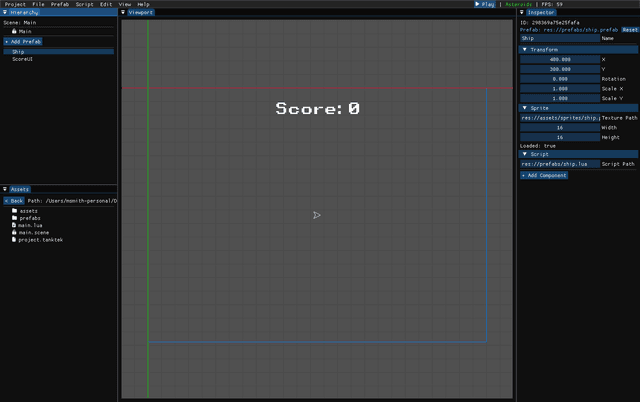Screen dimensions: 640x402
Task: Click the Scene: Main label
Action: (20, 22)
